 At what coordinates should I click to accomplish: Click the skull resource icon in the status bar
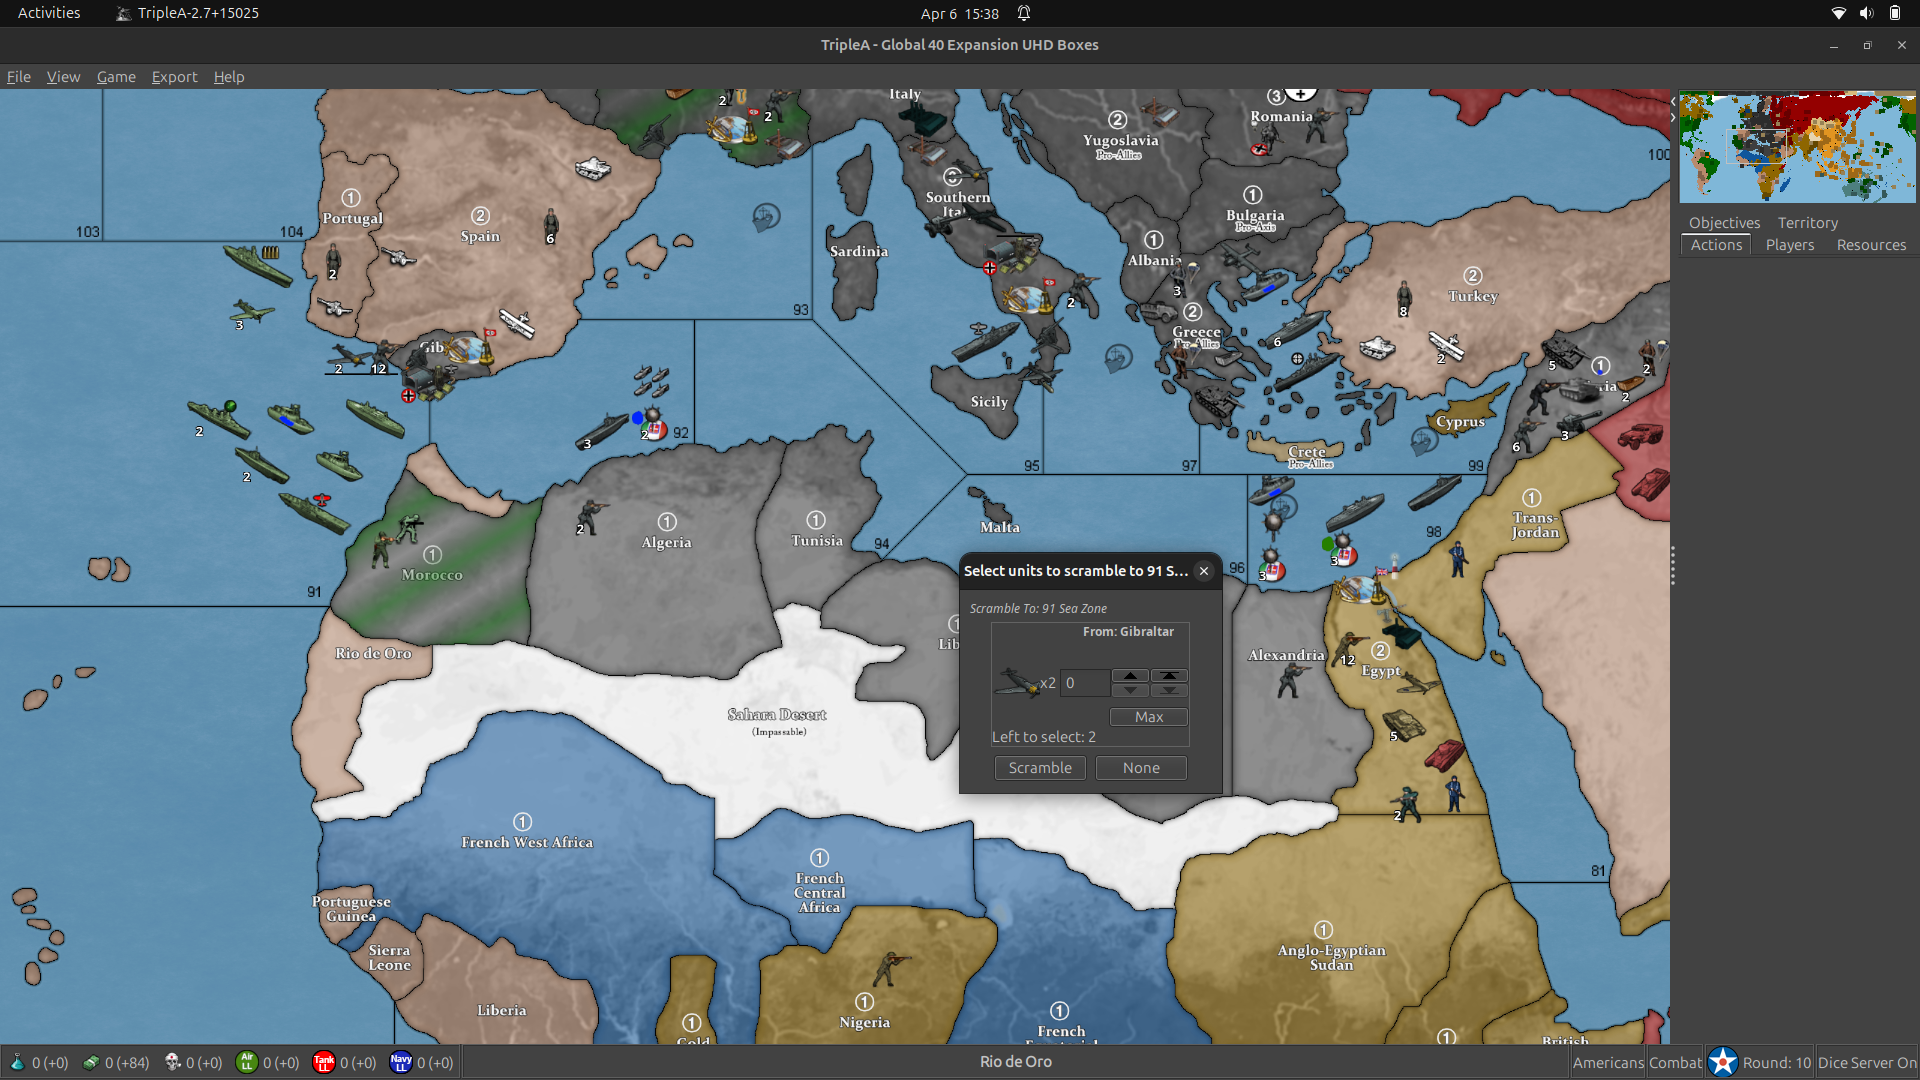pyautogui.click(x=172, y=1062)
